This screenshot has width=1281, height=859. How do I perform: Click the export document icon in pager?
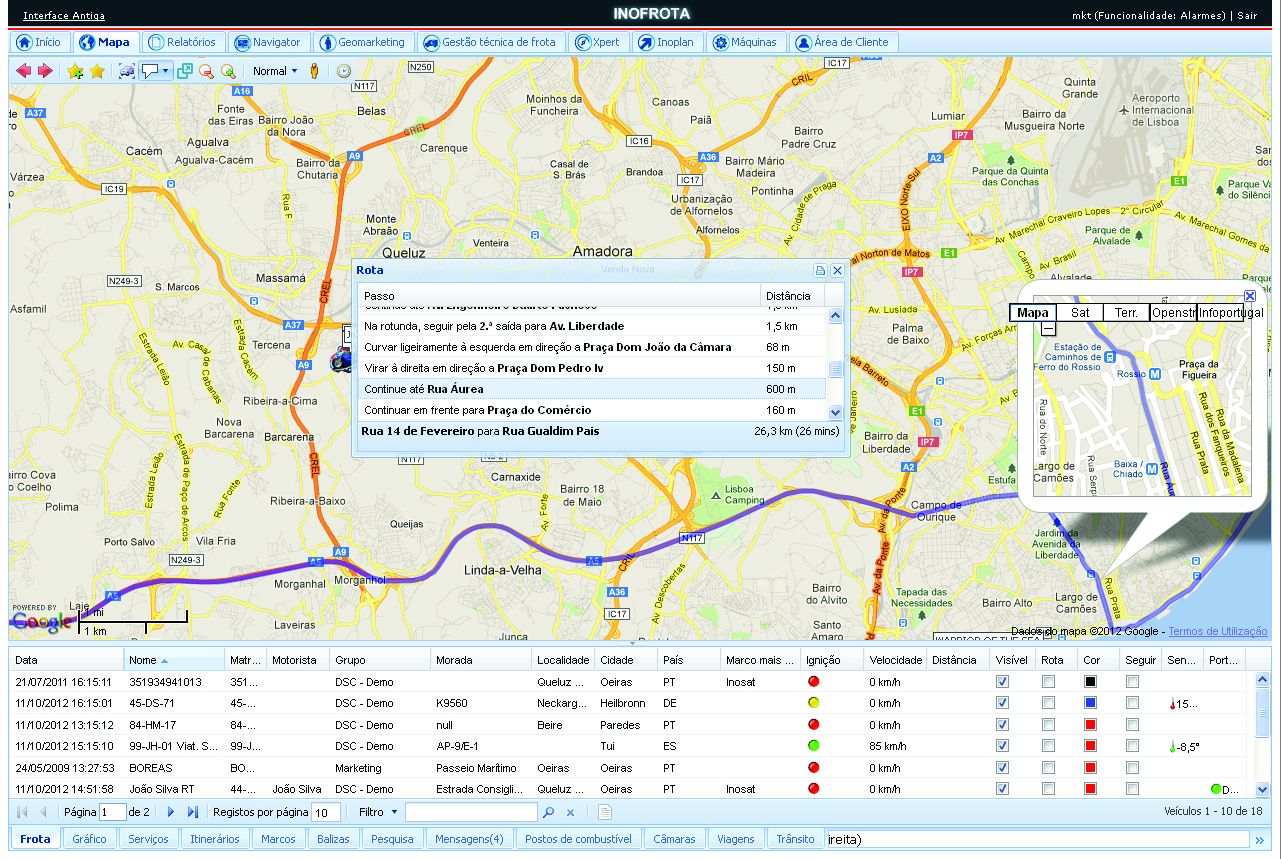coord(605,812)
